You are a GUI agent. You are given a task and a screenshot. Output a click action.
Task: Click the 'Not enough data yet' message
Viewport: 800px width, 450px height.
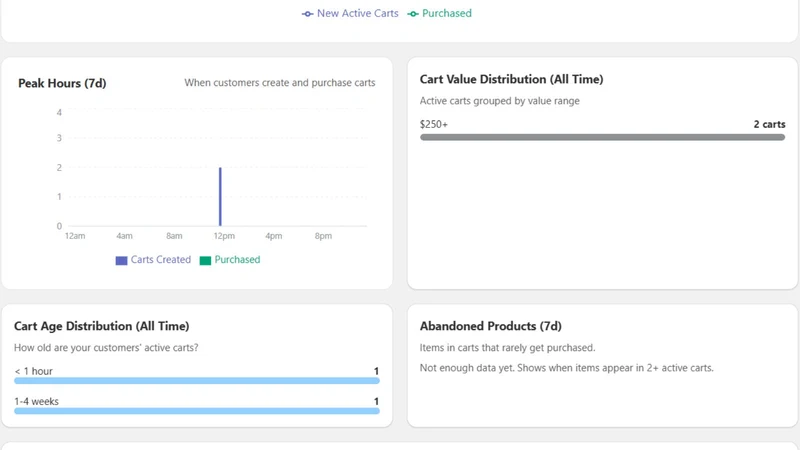(566, 368)
